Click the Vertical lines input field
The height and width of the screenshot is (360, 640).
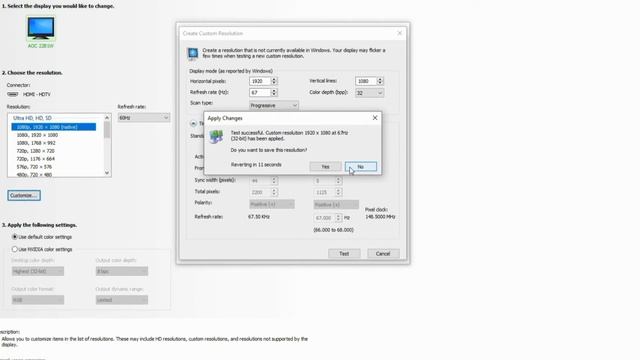pos(366,81)
